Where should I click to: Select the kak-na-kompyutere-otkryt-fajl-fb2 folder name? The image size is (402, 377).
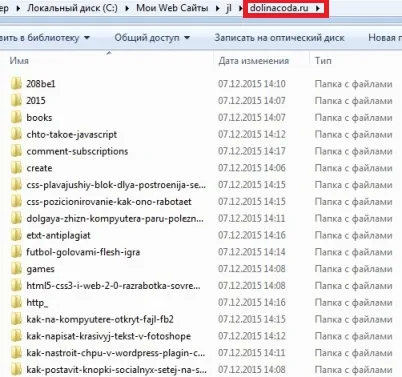tap(100, 319)
